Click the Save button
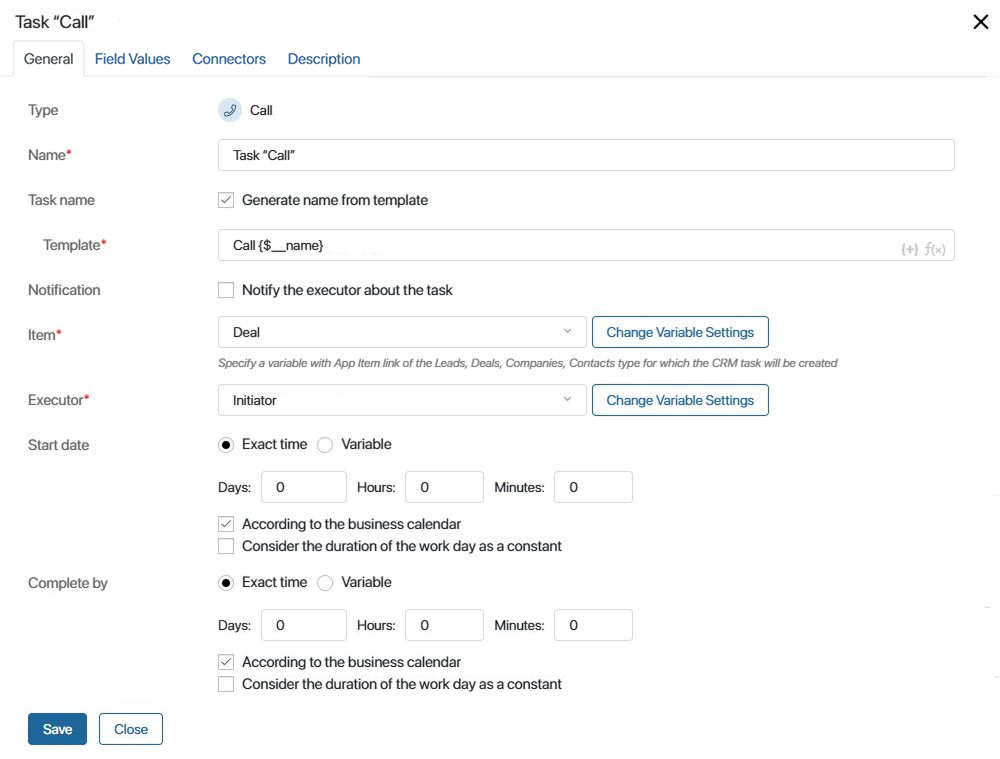Viewport: 1000px width, 759px height. tap(57, 729)
